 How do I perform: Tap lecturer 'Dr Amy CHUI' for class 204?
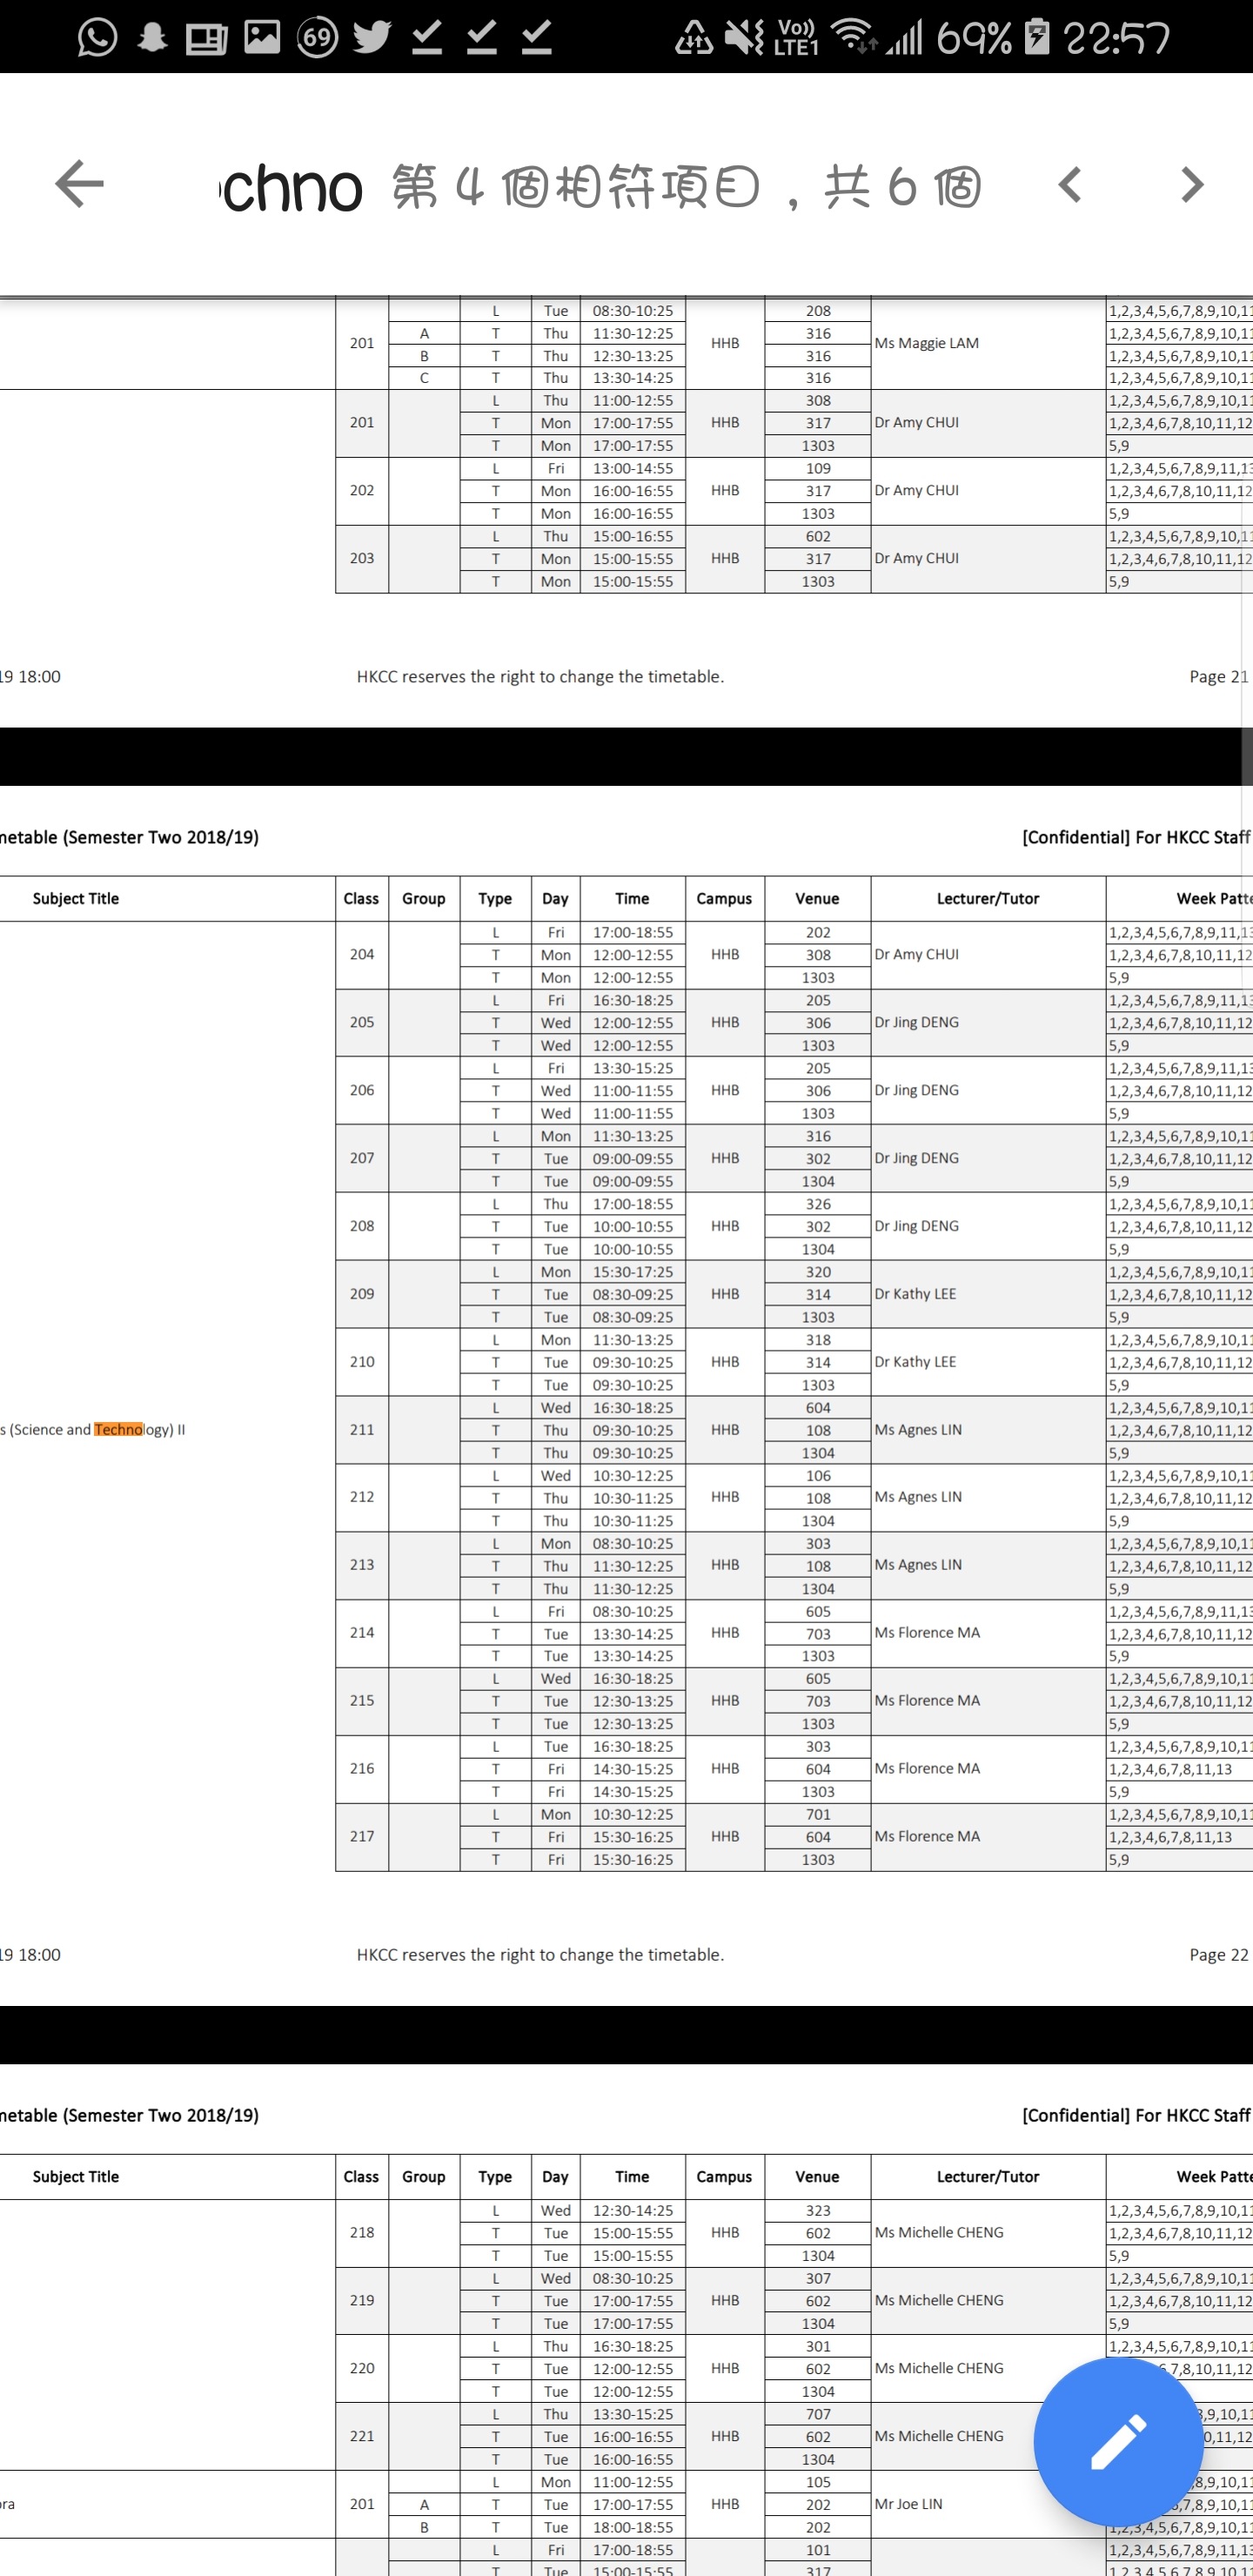pyautogui.click(x=916, y=955)
